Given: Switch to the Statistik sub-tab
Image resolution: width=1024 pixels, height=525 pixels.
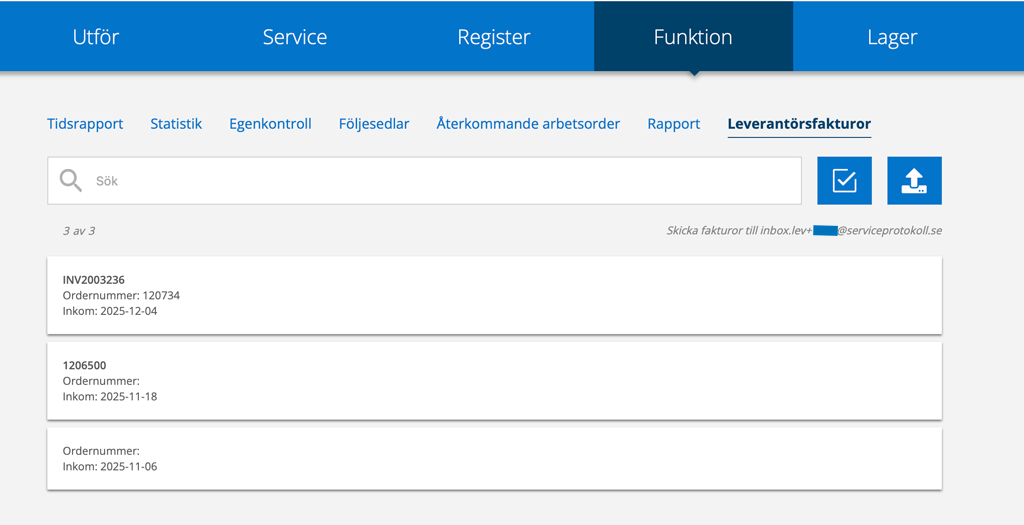Looking at the screenshot, I should point(176,124).
